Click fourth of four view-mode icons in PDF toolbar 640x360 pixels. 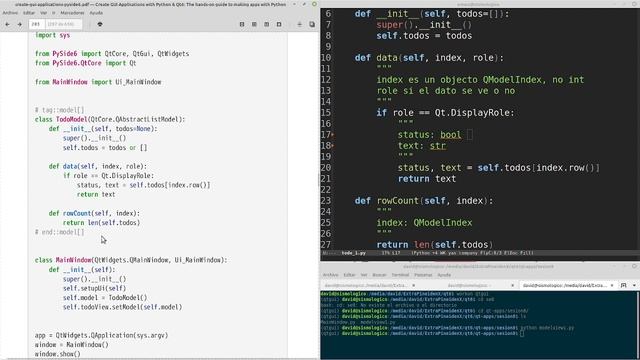pos(279,24)
